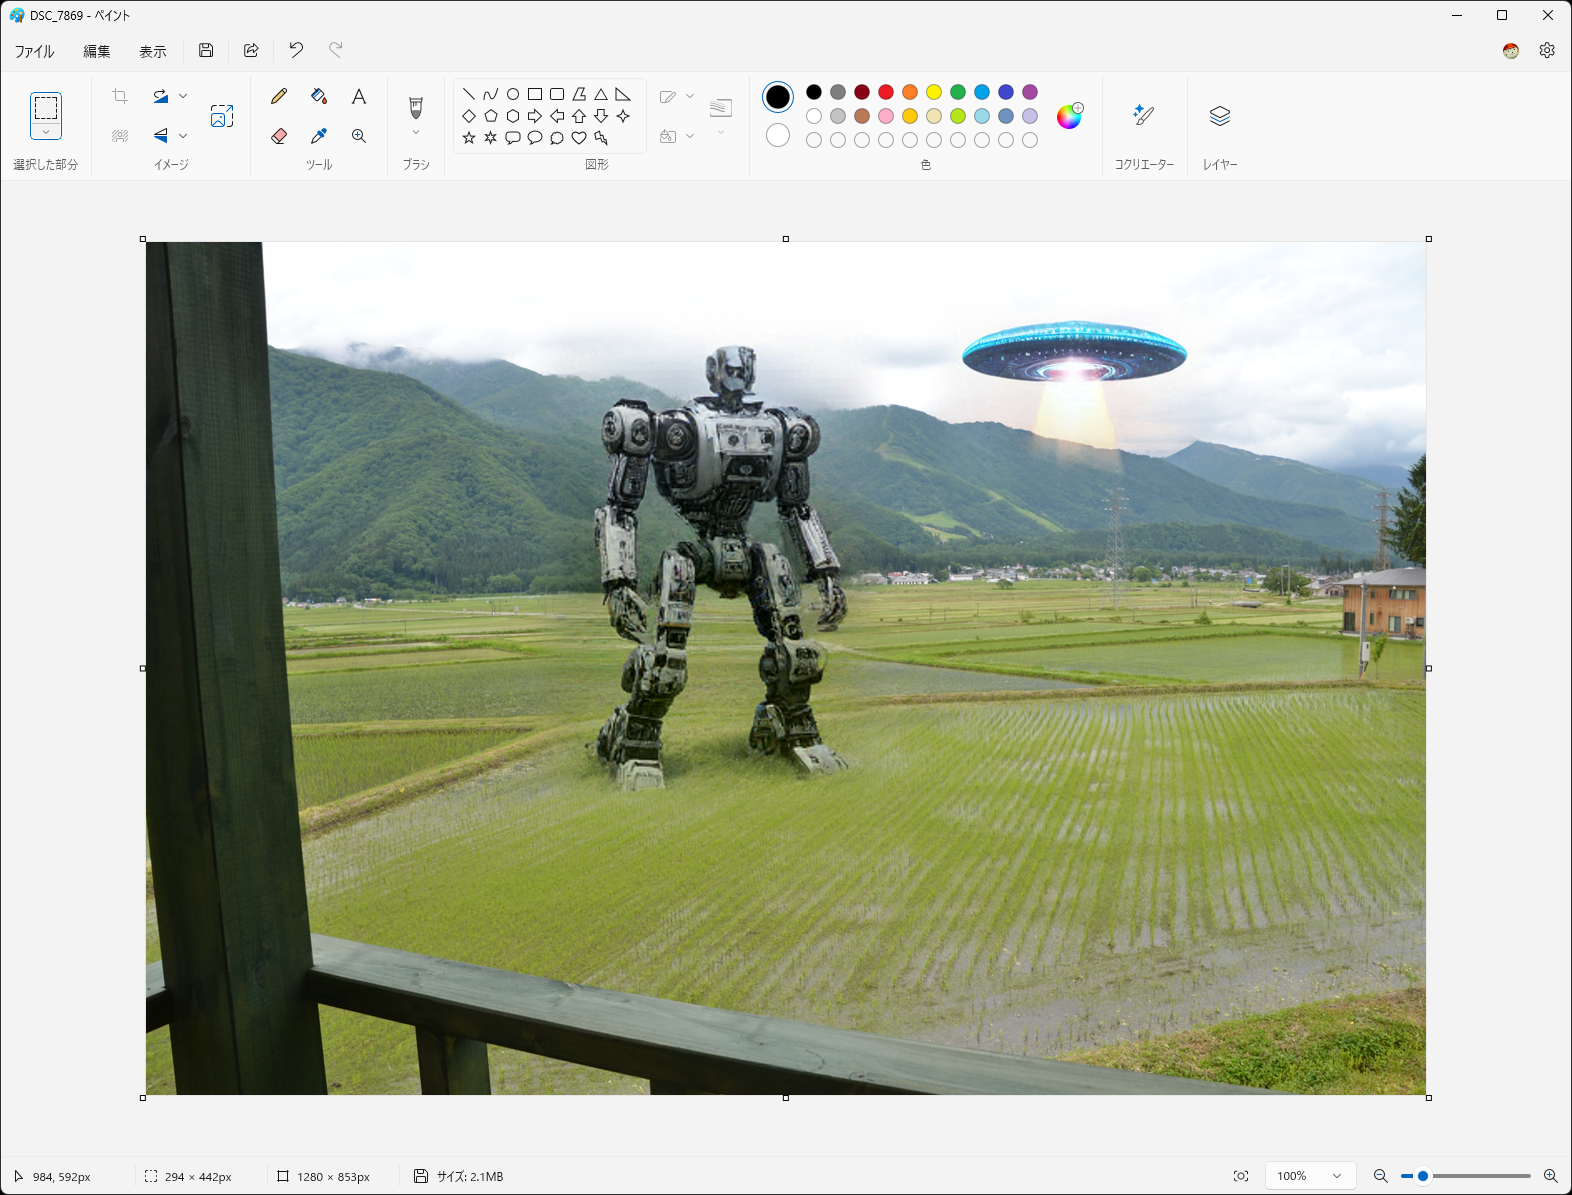Choose the triangle shape

pyautogui.click(x=601, y=94)
